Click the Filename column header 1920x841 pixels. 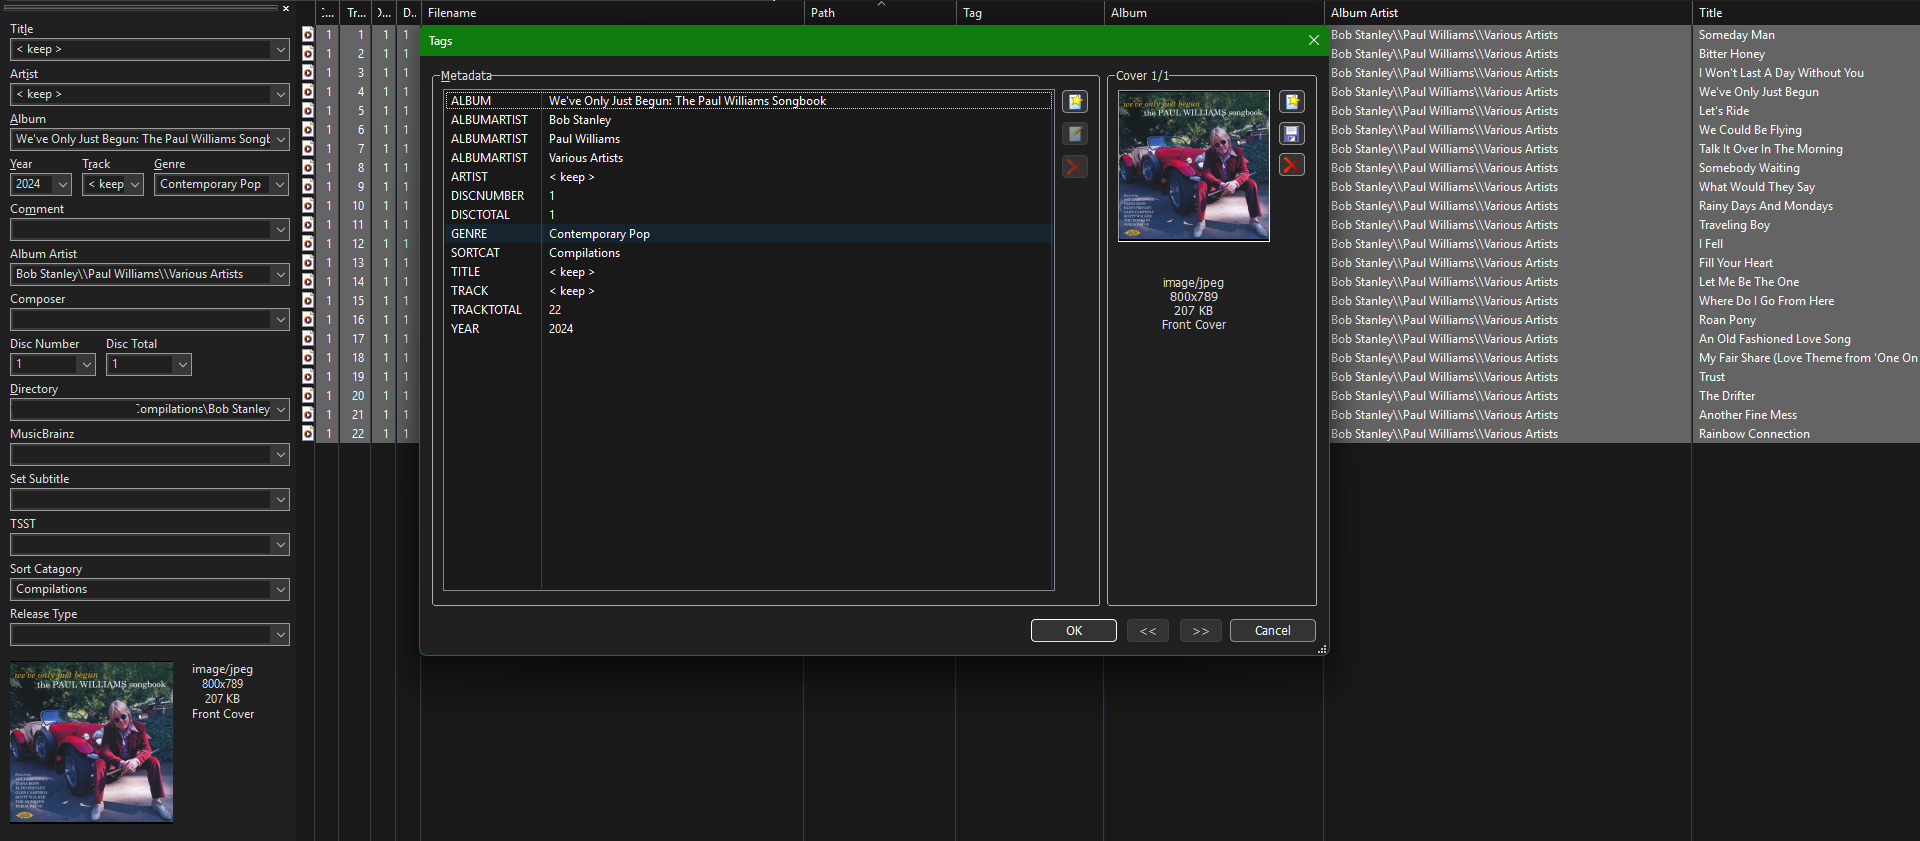pyautogui.click(x=452, y=13)
